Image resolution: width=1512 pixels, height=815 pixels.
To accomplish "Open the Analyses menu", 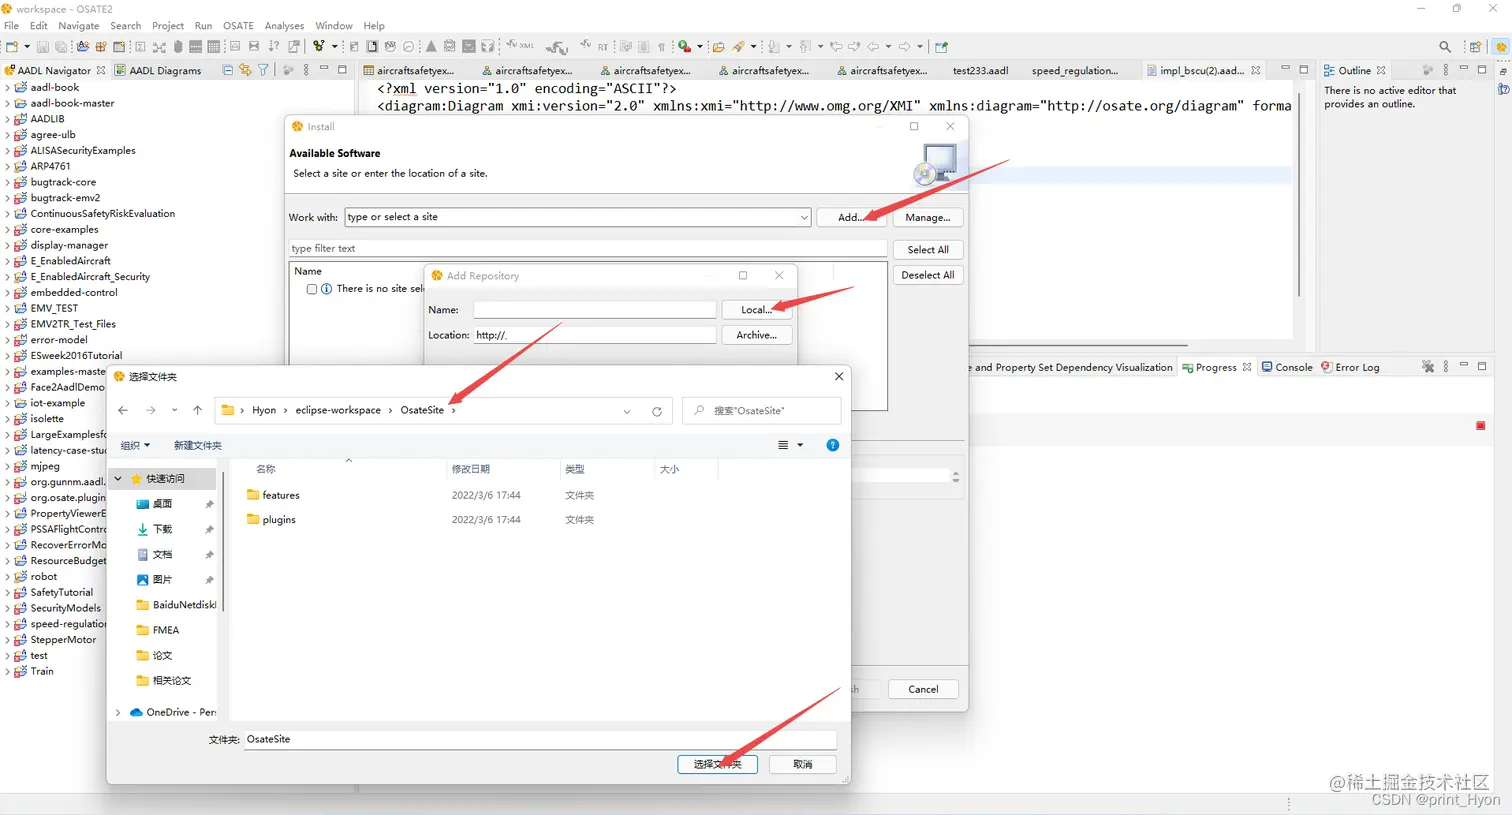I will [x=284, y=25].
